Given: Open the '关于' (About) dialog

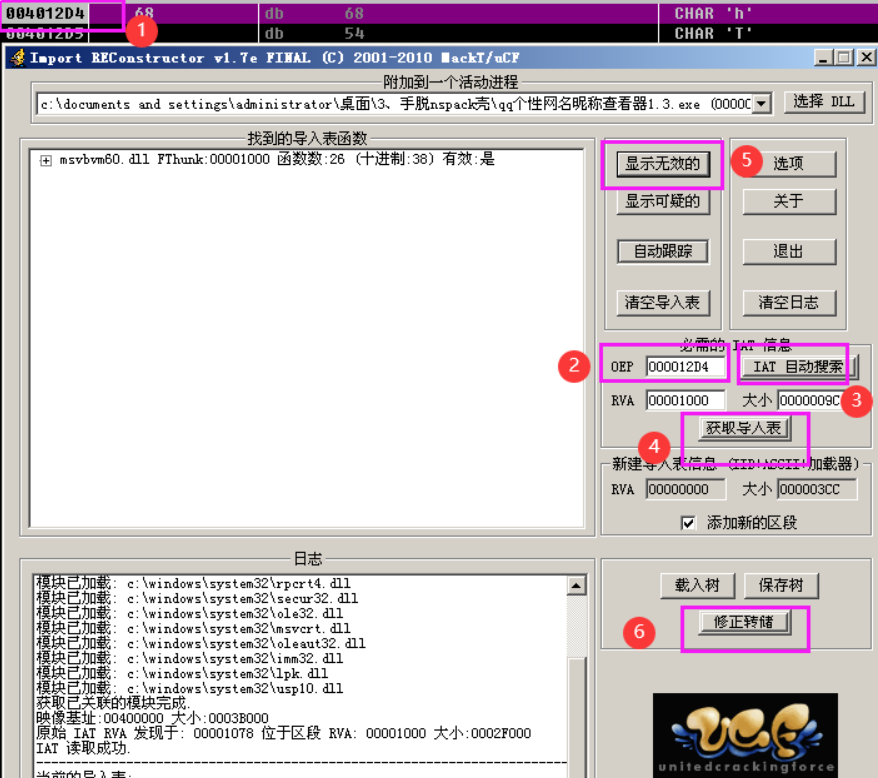Looking at the screenshot, I should [x=789, y=202].
